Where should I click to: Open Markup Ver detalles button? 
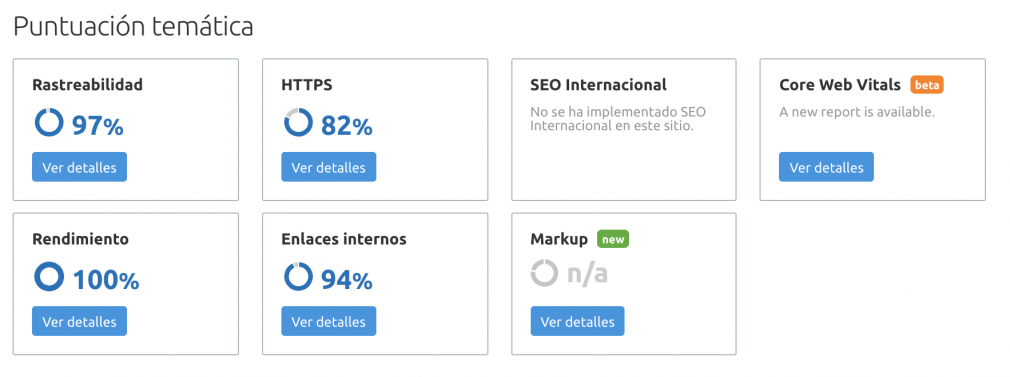click(x=577, y=322)
